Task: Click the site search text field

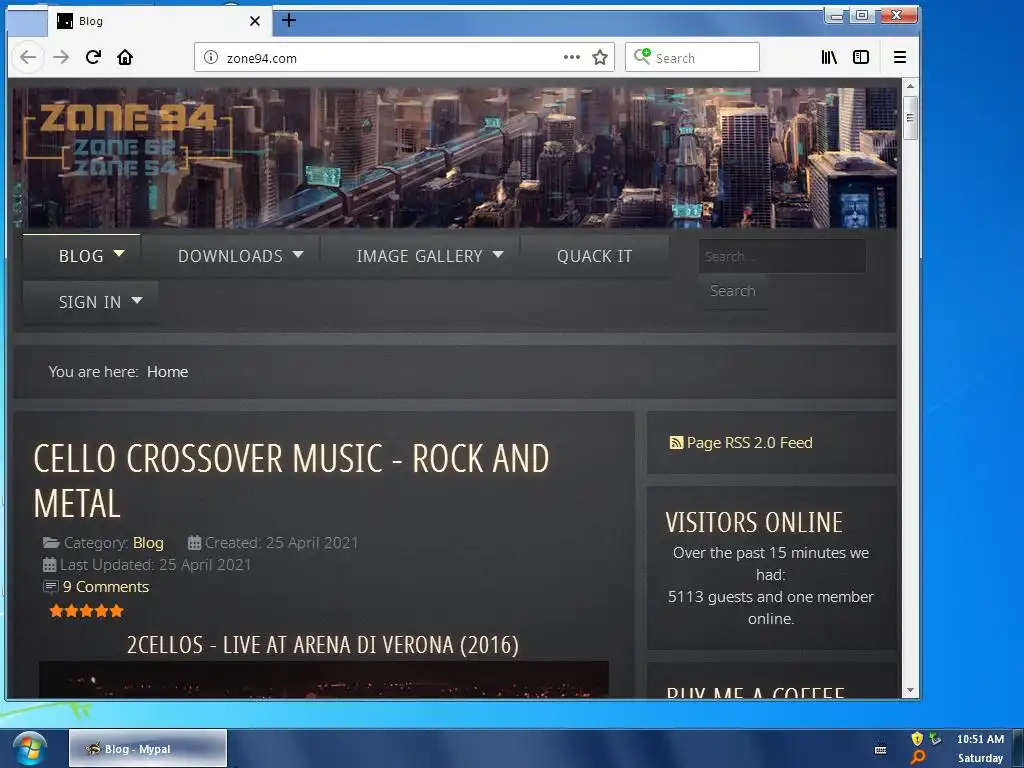Action: (782, 256)
